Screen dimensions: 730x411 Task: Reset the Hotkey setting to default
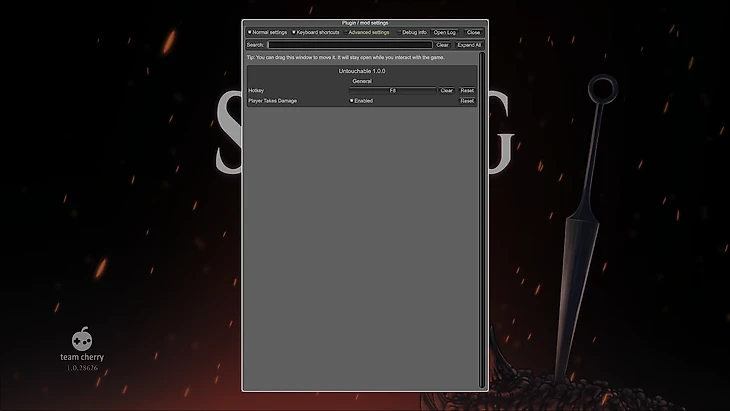[x=467, y=91]
